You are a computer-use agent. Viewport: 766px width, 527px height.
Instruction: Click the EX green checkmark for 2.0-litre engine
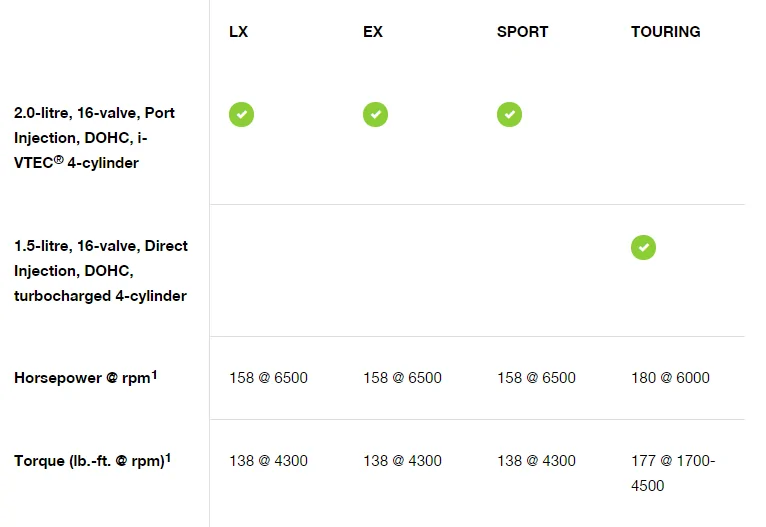pyautogui.click(x=375, y=114)
